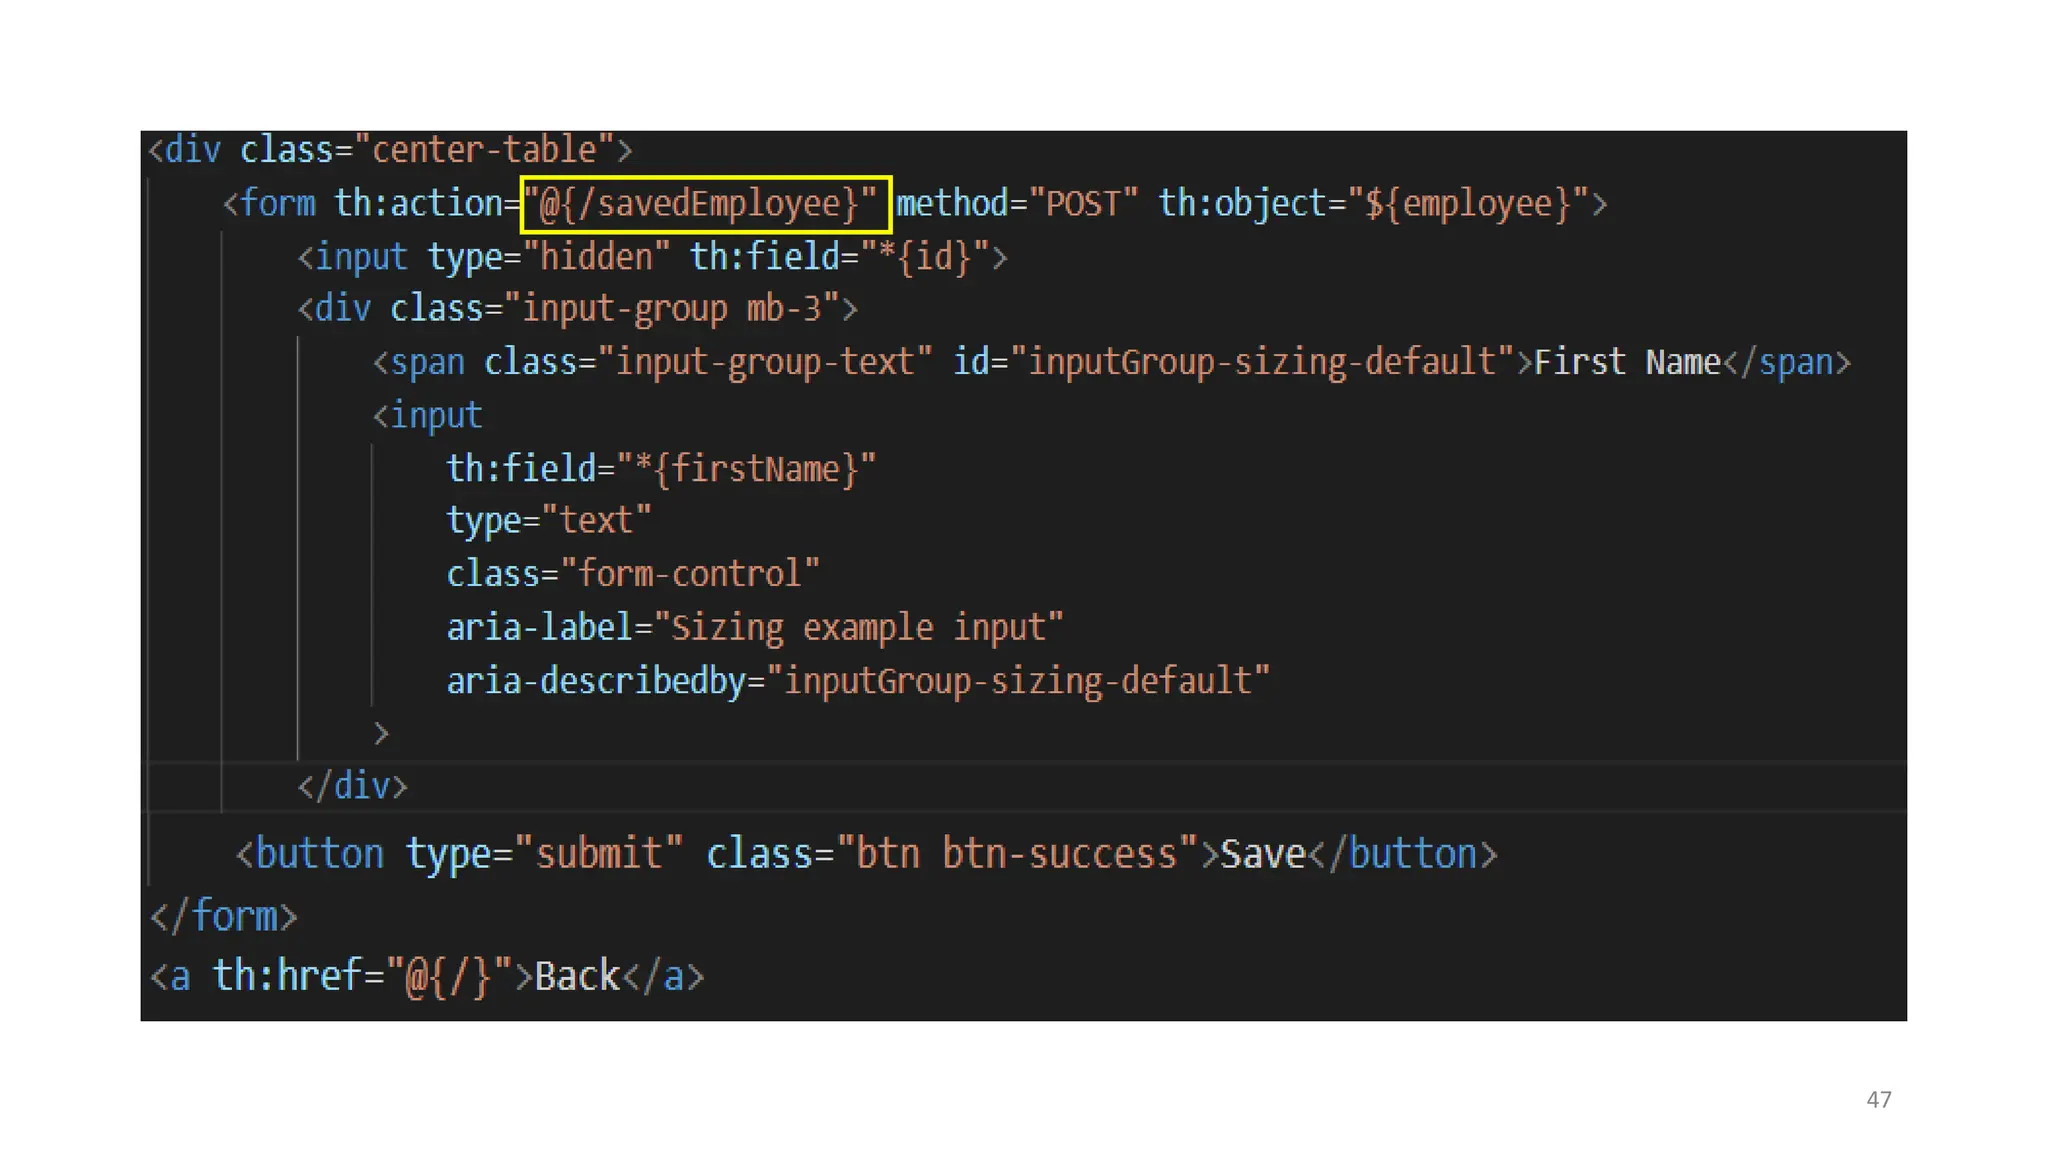Click the "*{firstName}" th:field value
This screenshot has height=1152, width=2048.
[x=747, y=469]
